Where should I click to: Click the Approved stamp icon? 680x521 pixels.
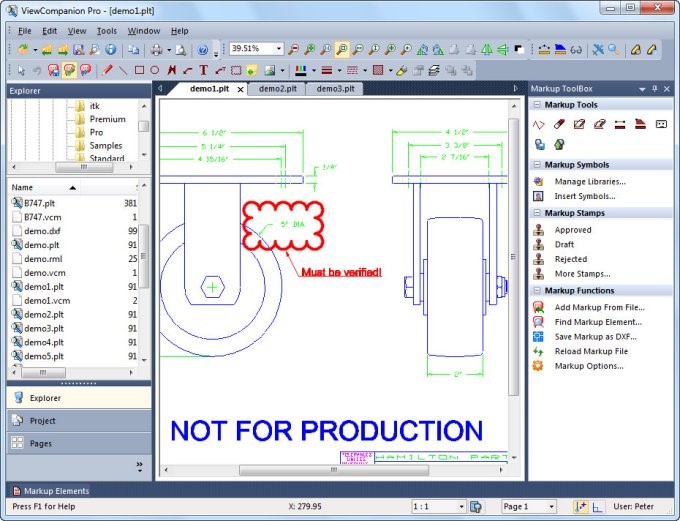[539, 230]
